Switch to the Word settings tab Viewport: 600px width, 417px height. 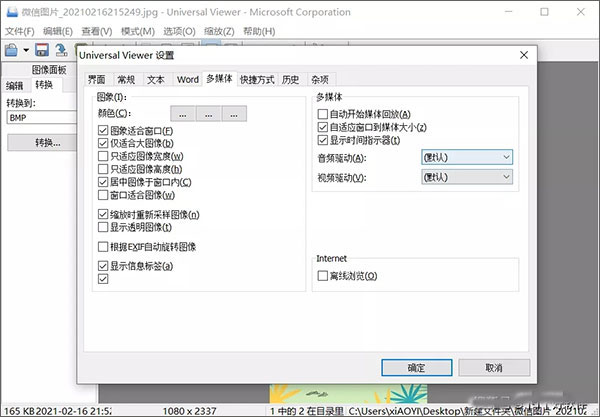pos(187,79)
